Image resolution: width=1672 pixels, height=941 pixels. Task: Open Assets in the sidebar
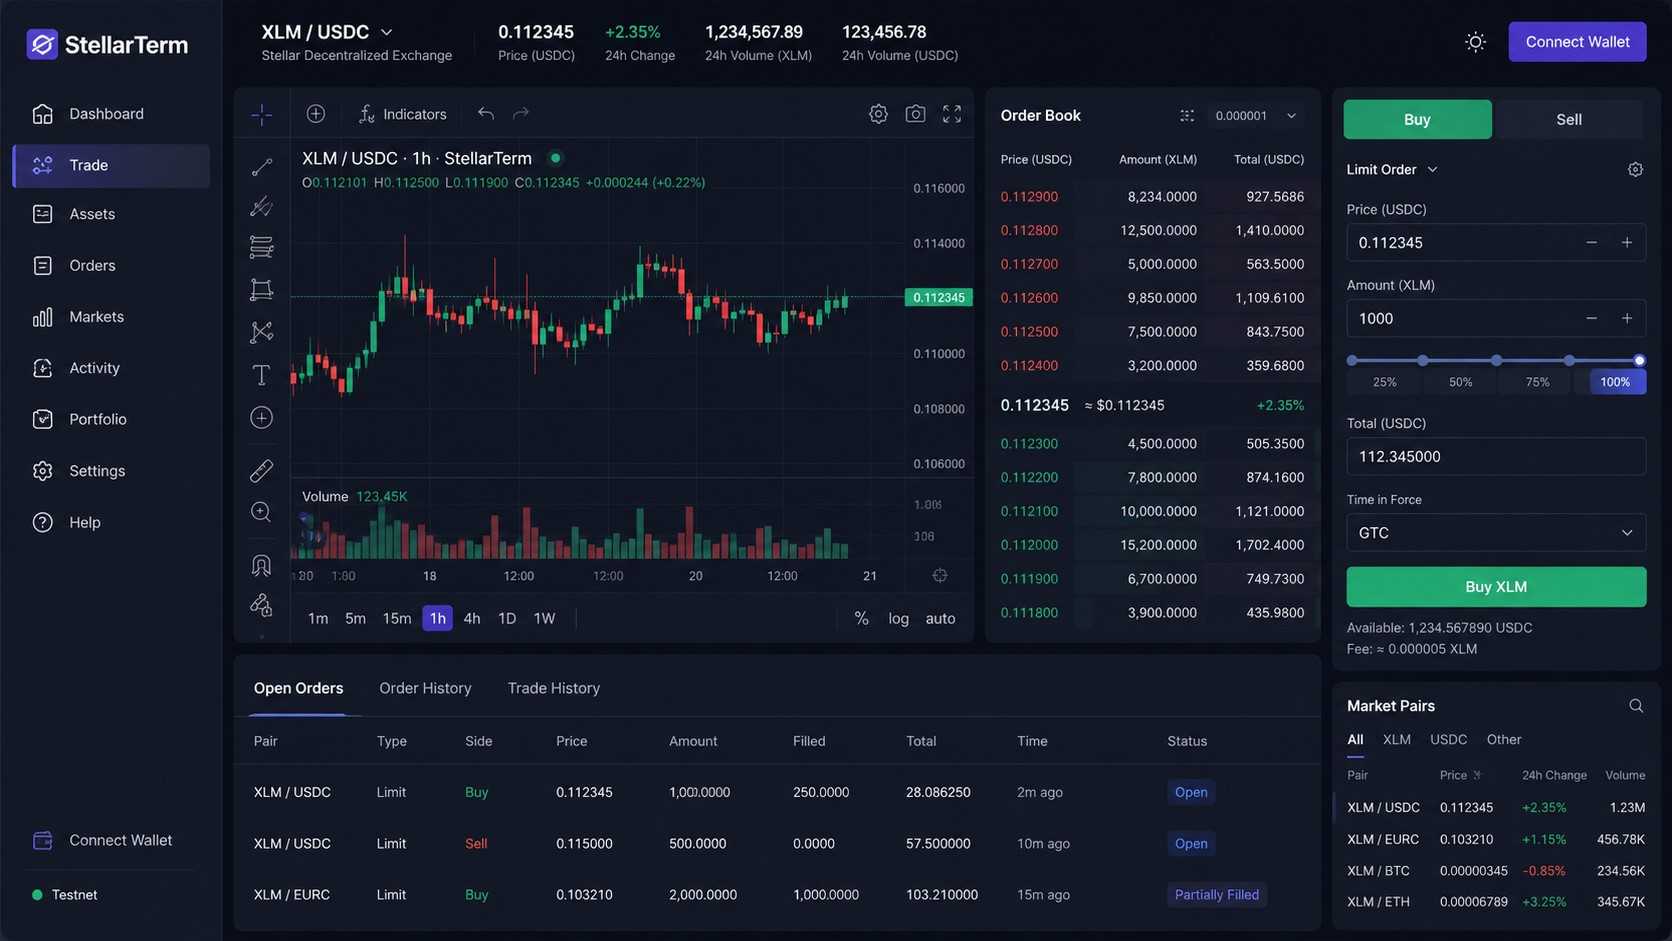click(x=111, y=214)
